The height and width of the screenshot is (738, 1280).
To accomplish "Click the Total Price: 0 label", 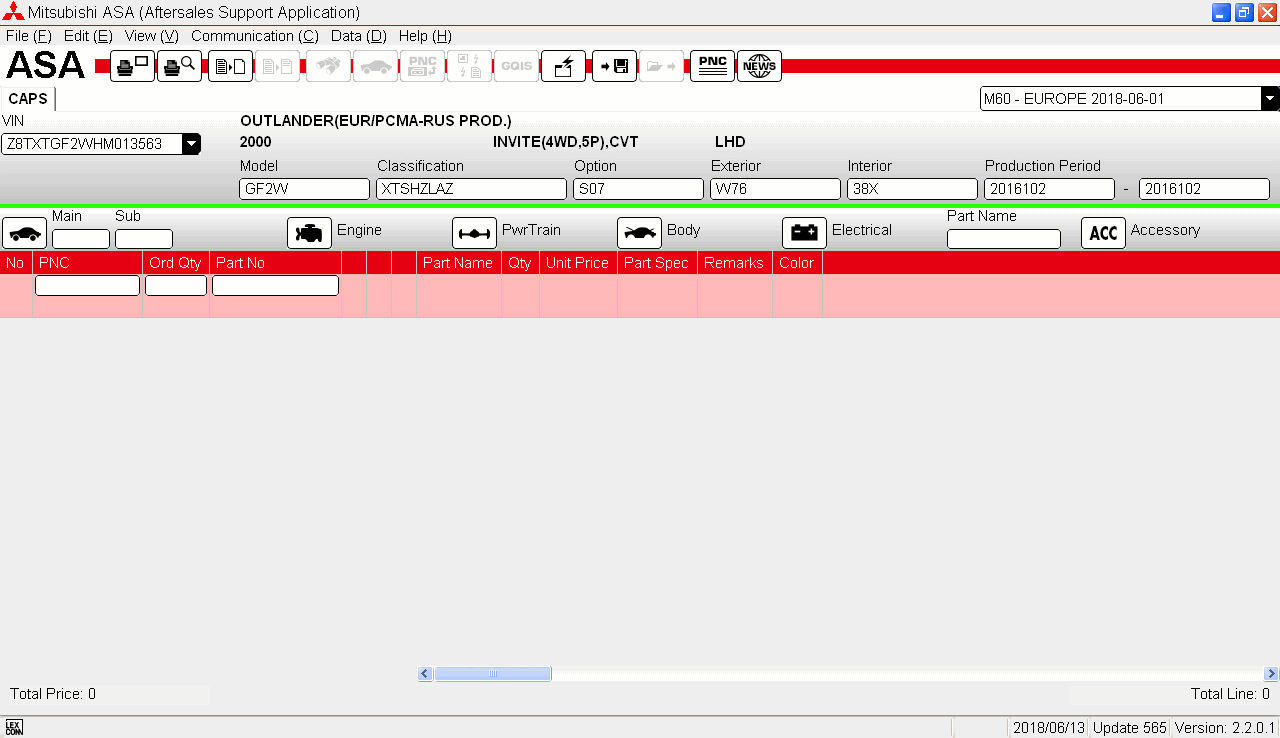I will (53, 694).
